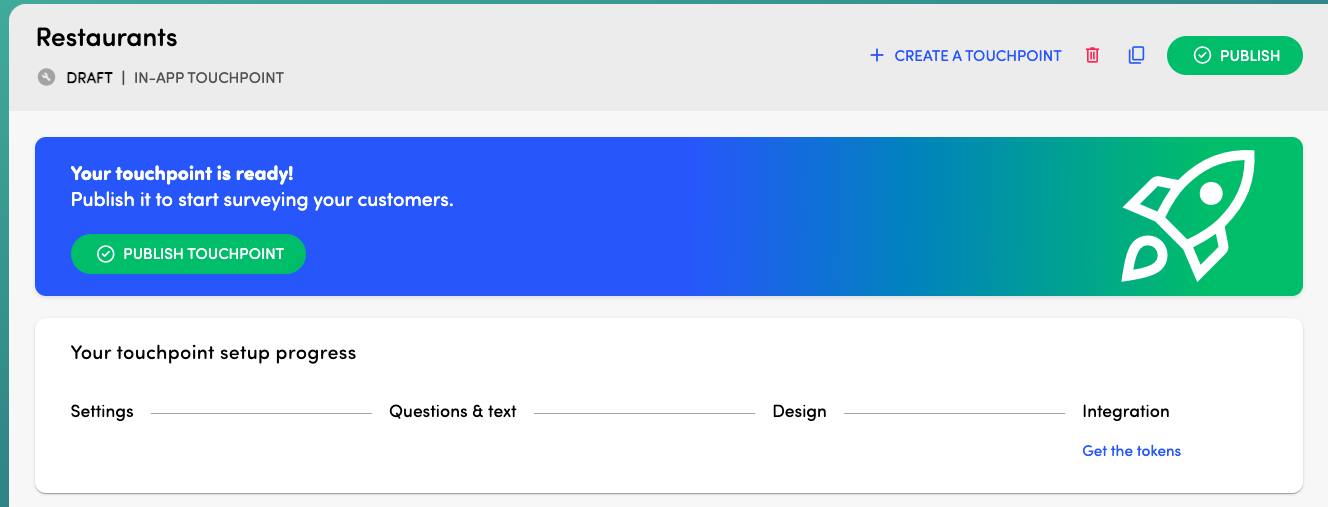Click checkmark icon inside top Publish button
Screen dimensions: 1328x507
point(1203,56)
